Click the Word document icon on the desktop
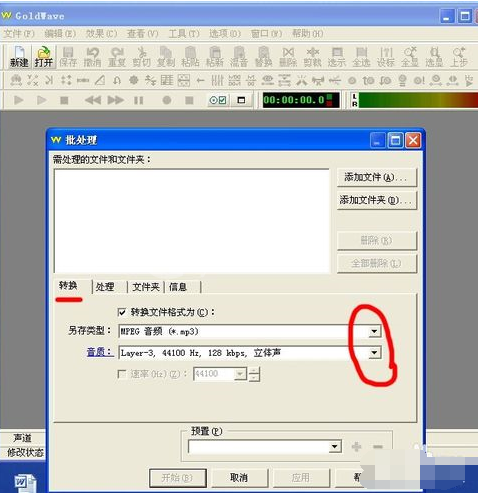This screenshot has height=493, width=478. point(25,483)
